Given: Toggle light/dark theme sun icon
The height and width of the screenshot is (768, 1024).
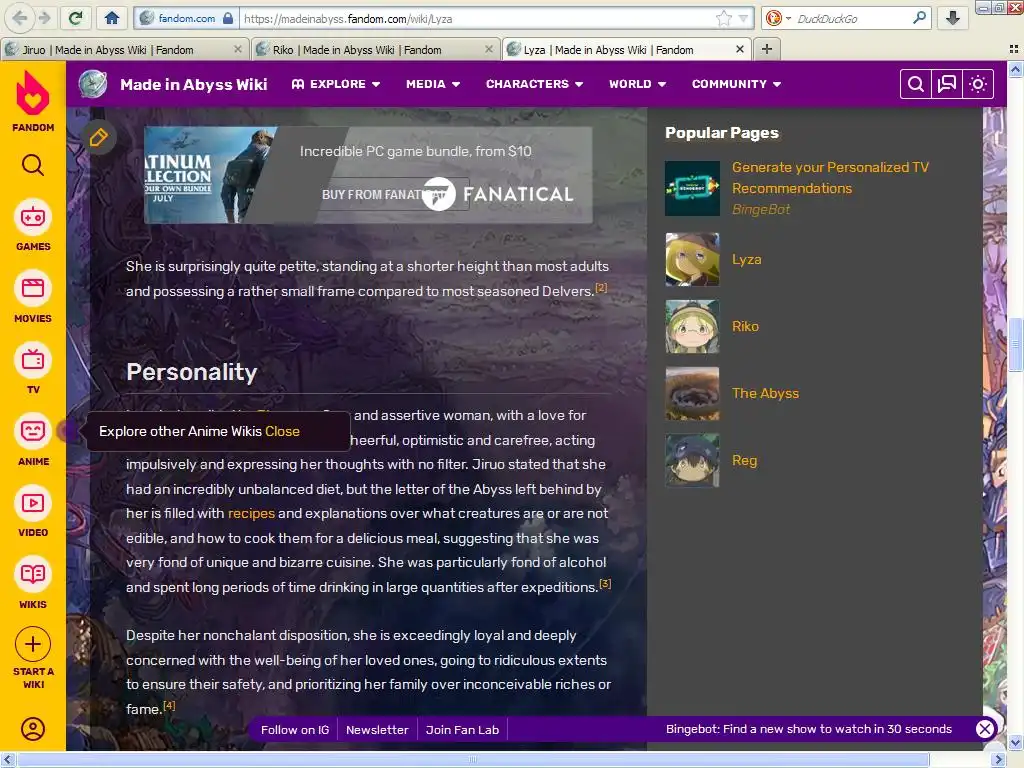Looking at the screenshot, I should click(978, 84).
